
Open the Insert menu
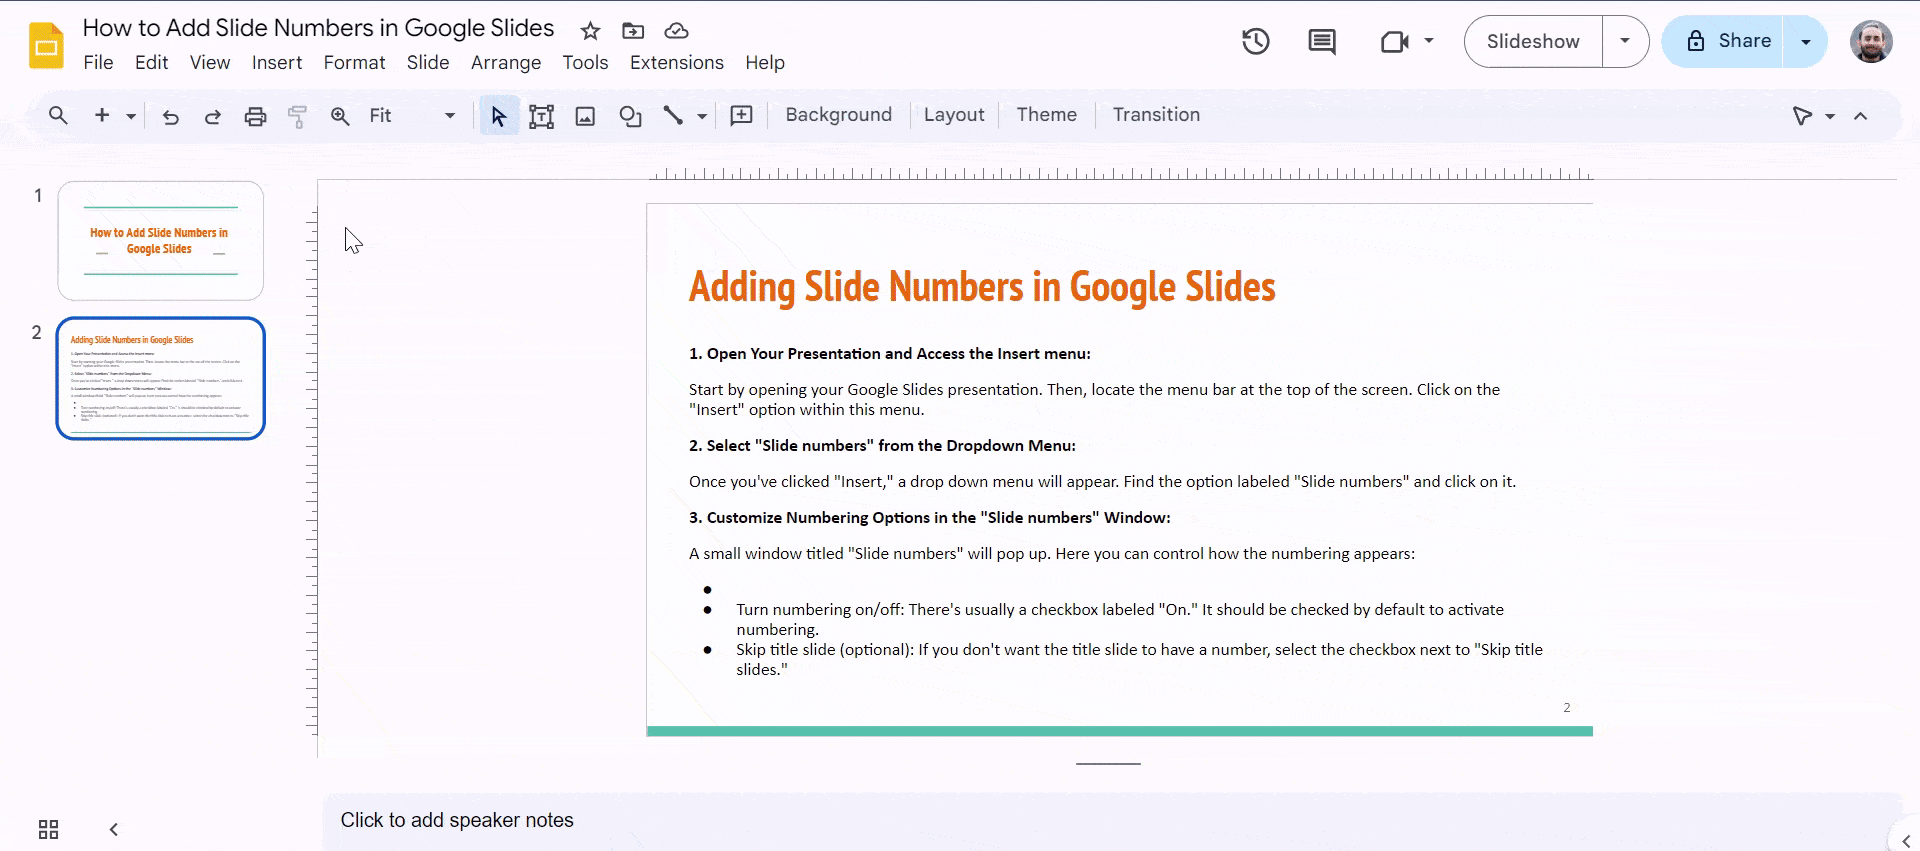click(276, 62)
